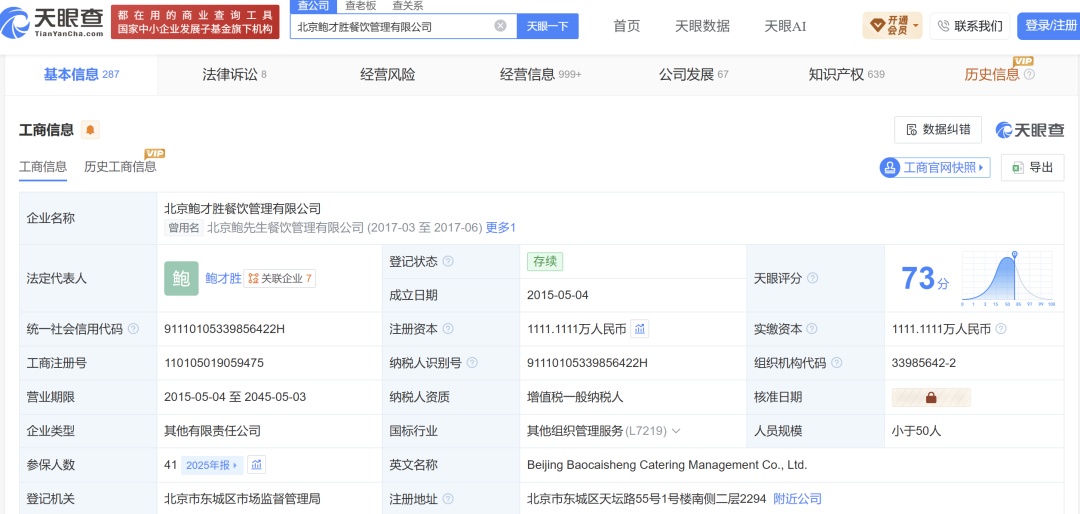This screenshot has height=514, width=1080.
Task: Click help icon next to 注册资本
Action: point(448,329)
